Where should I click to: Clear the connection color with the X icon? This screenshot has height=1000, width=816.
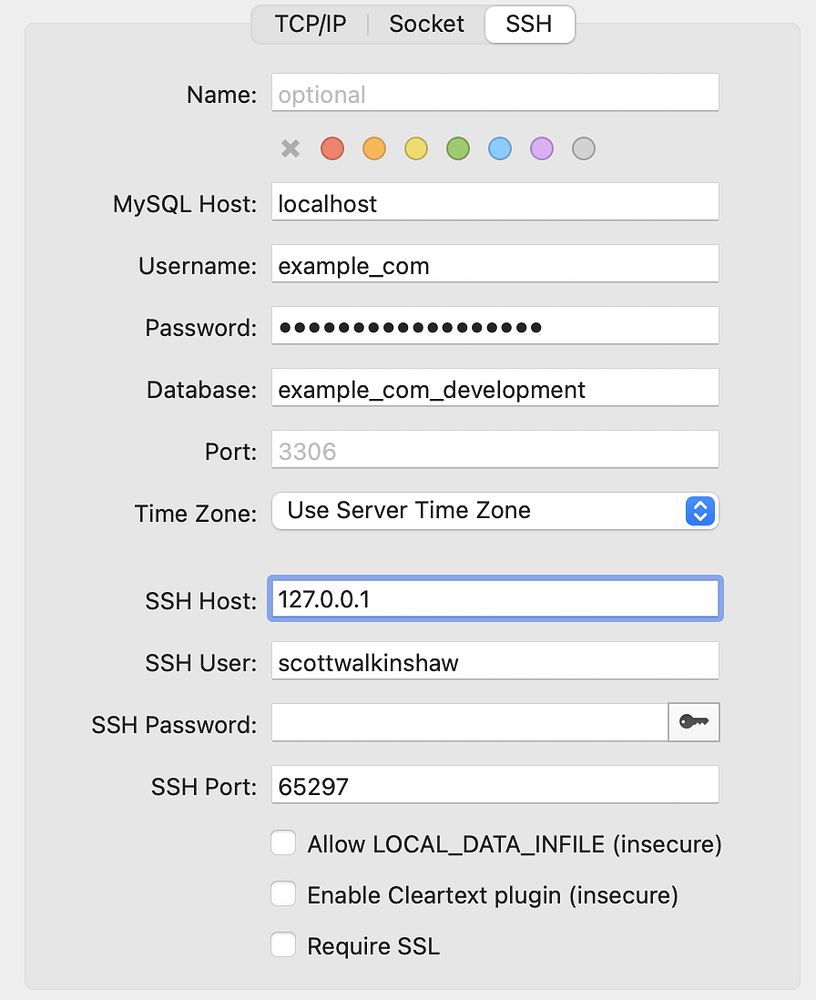290,148
